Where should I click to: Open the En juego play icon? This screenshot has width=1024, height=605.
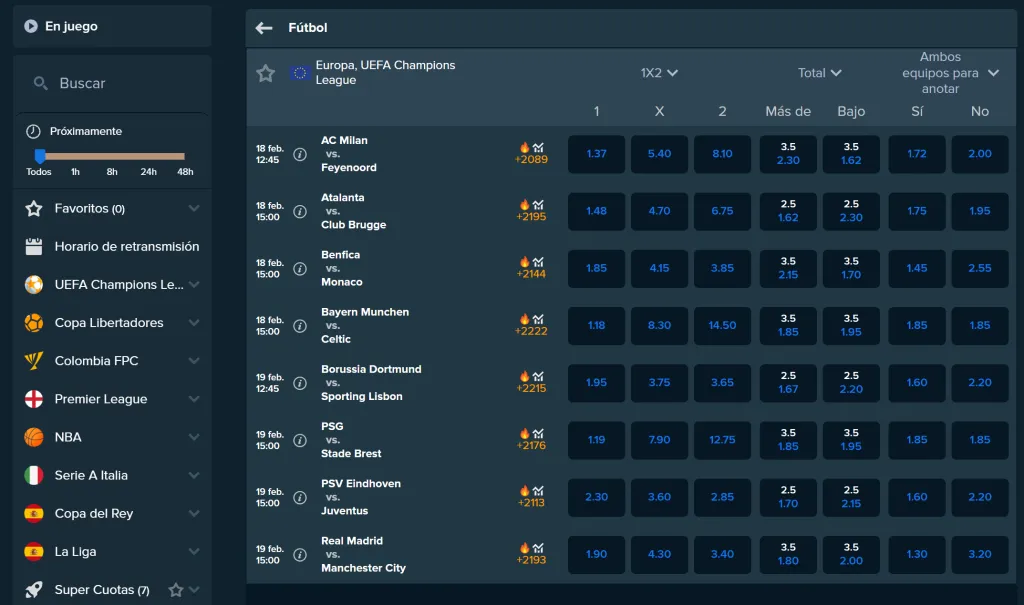click(x=30, y=26)
